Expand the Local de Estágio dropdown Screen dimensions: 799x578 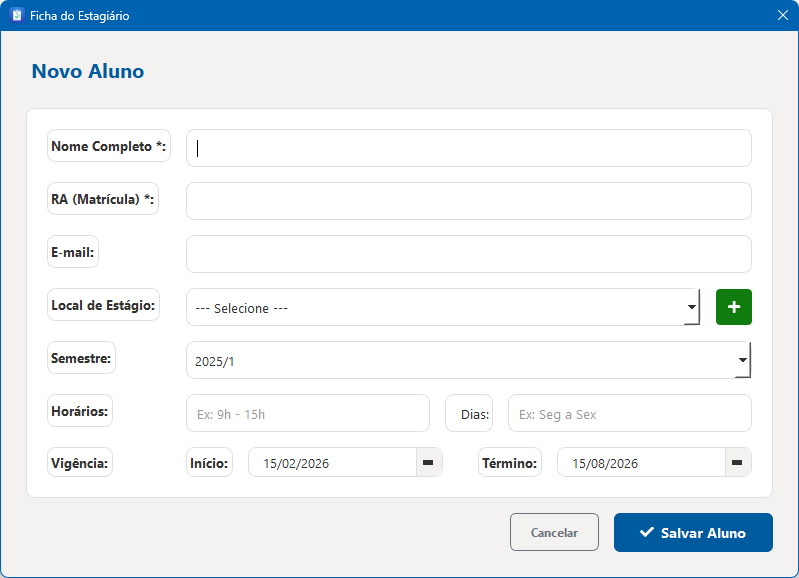pyautogui.click(x=691, y=307)
